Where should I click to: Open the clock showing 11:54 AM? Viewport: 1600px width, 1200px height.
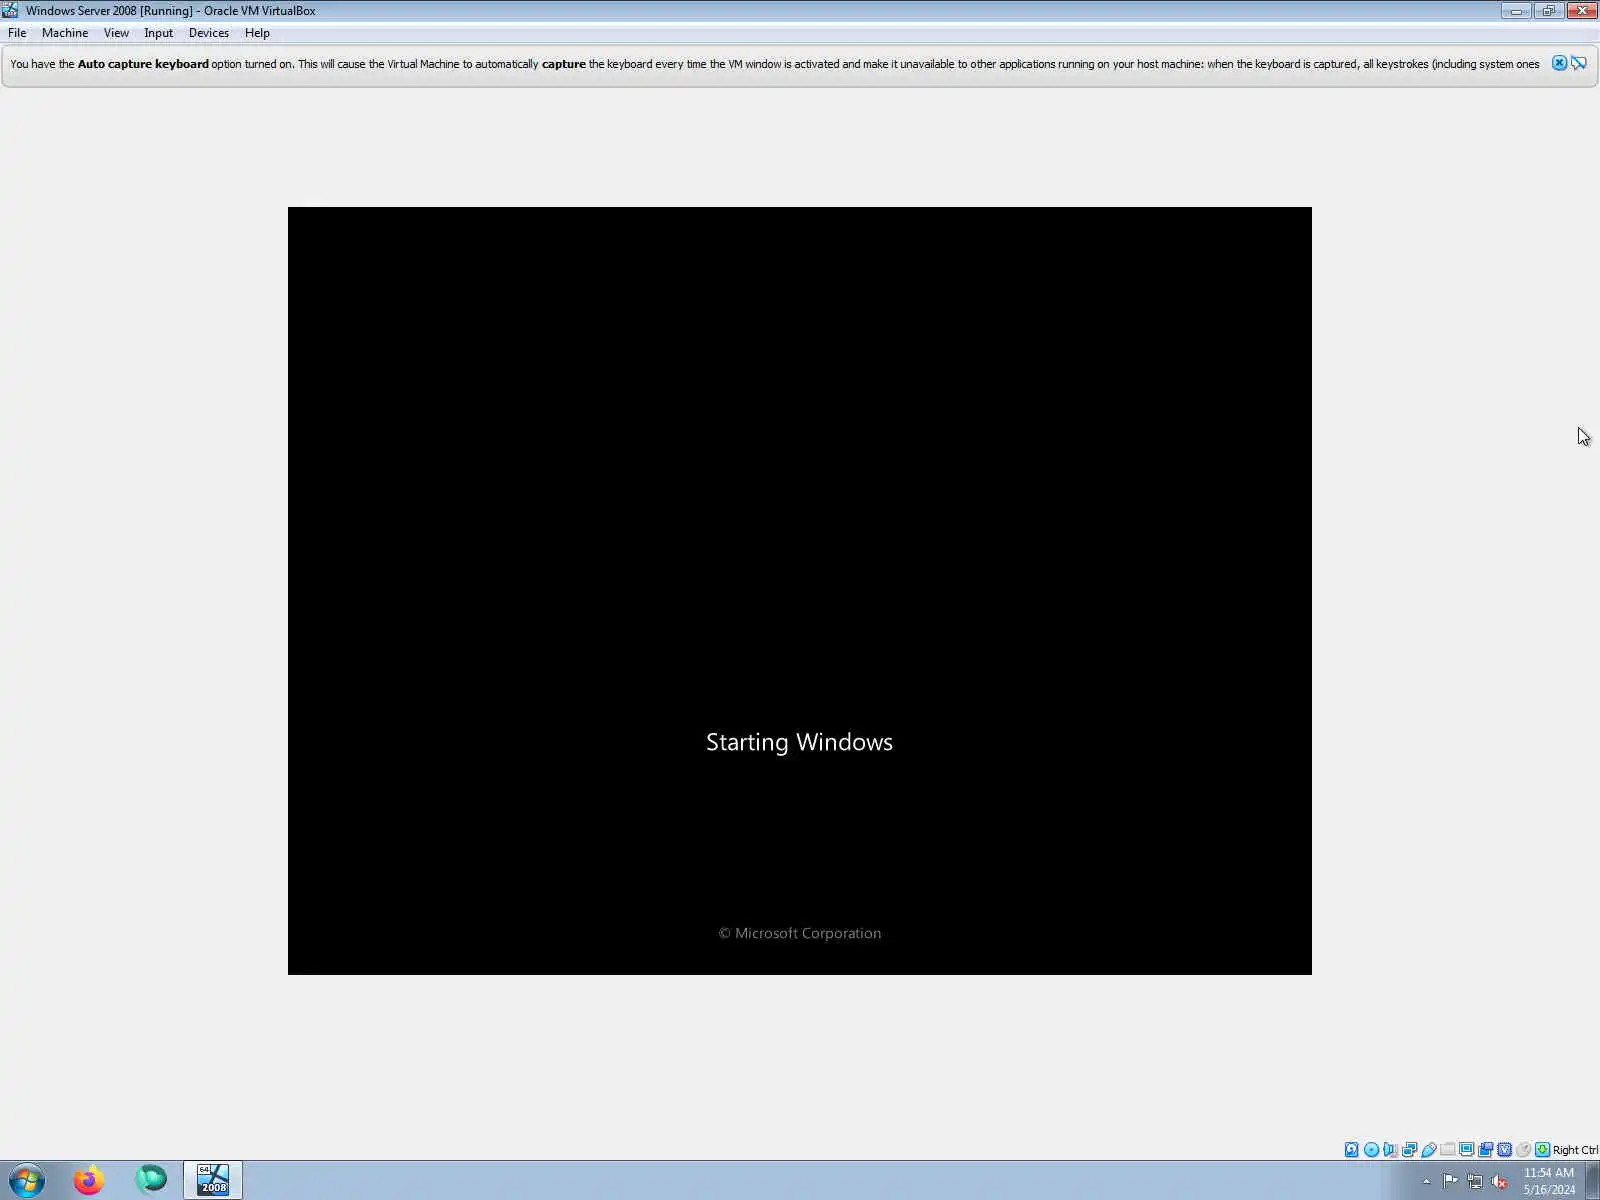point(1549,1181)
